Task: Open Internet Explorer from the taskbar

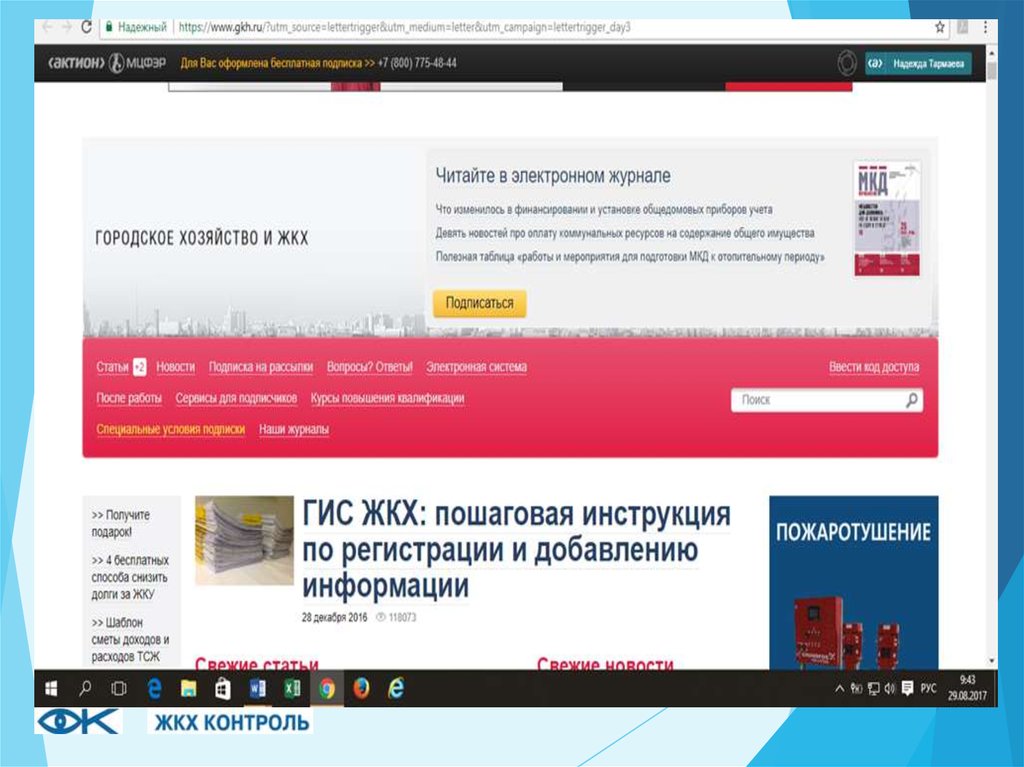Action: point(396,689)
